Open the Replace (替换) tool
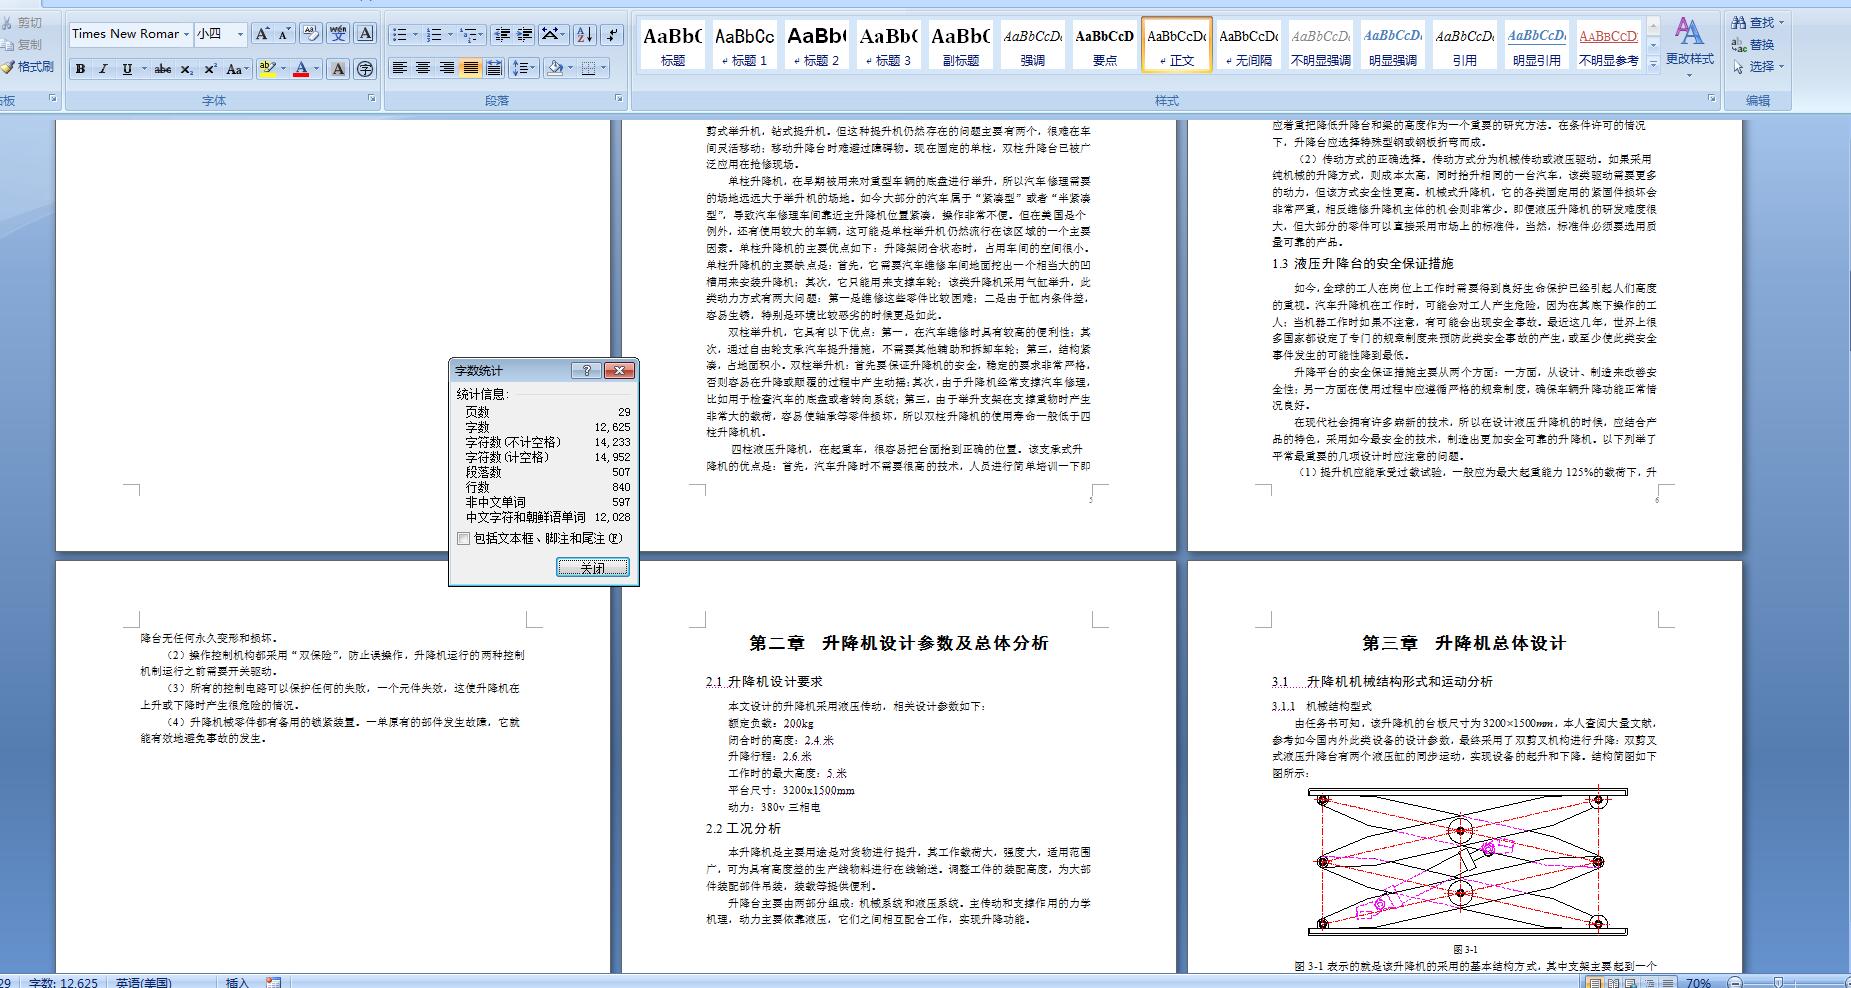The height and width of the screenshot is (988, 1851). click(x=1754, y=44)
